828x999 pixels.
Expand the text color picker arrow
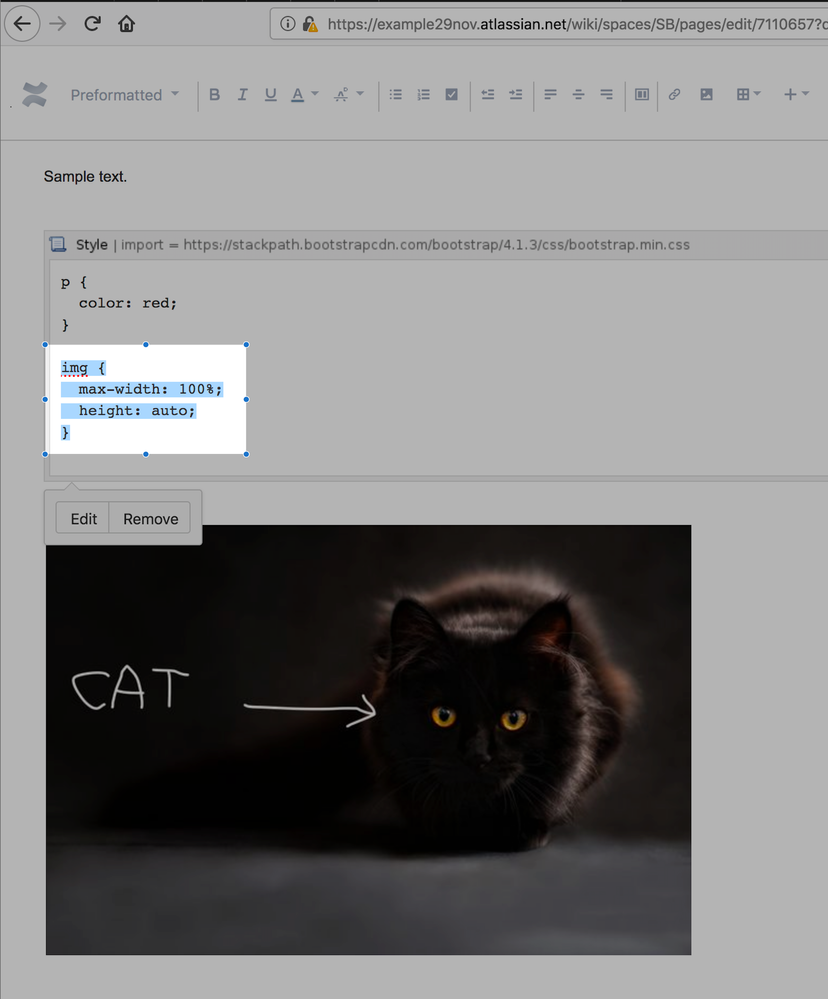coord(315,94)
